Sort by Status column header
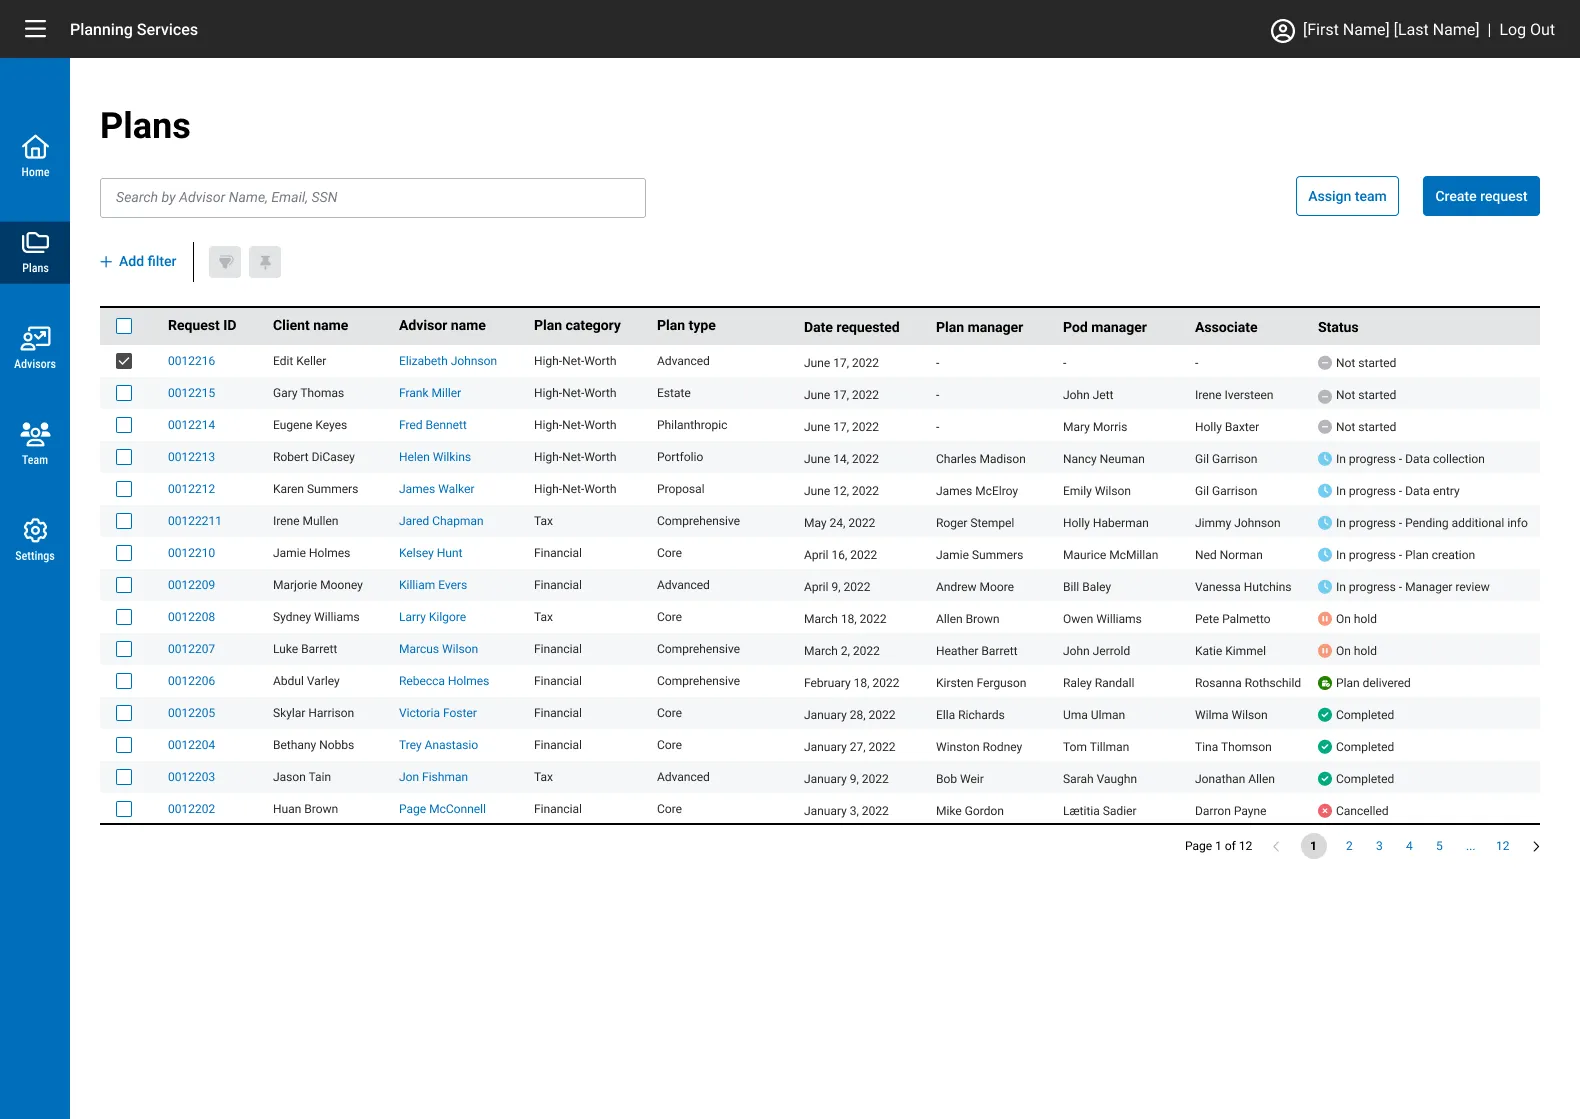This screenshot has height=1119, width=1580. coord(1338,328)
